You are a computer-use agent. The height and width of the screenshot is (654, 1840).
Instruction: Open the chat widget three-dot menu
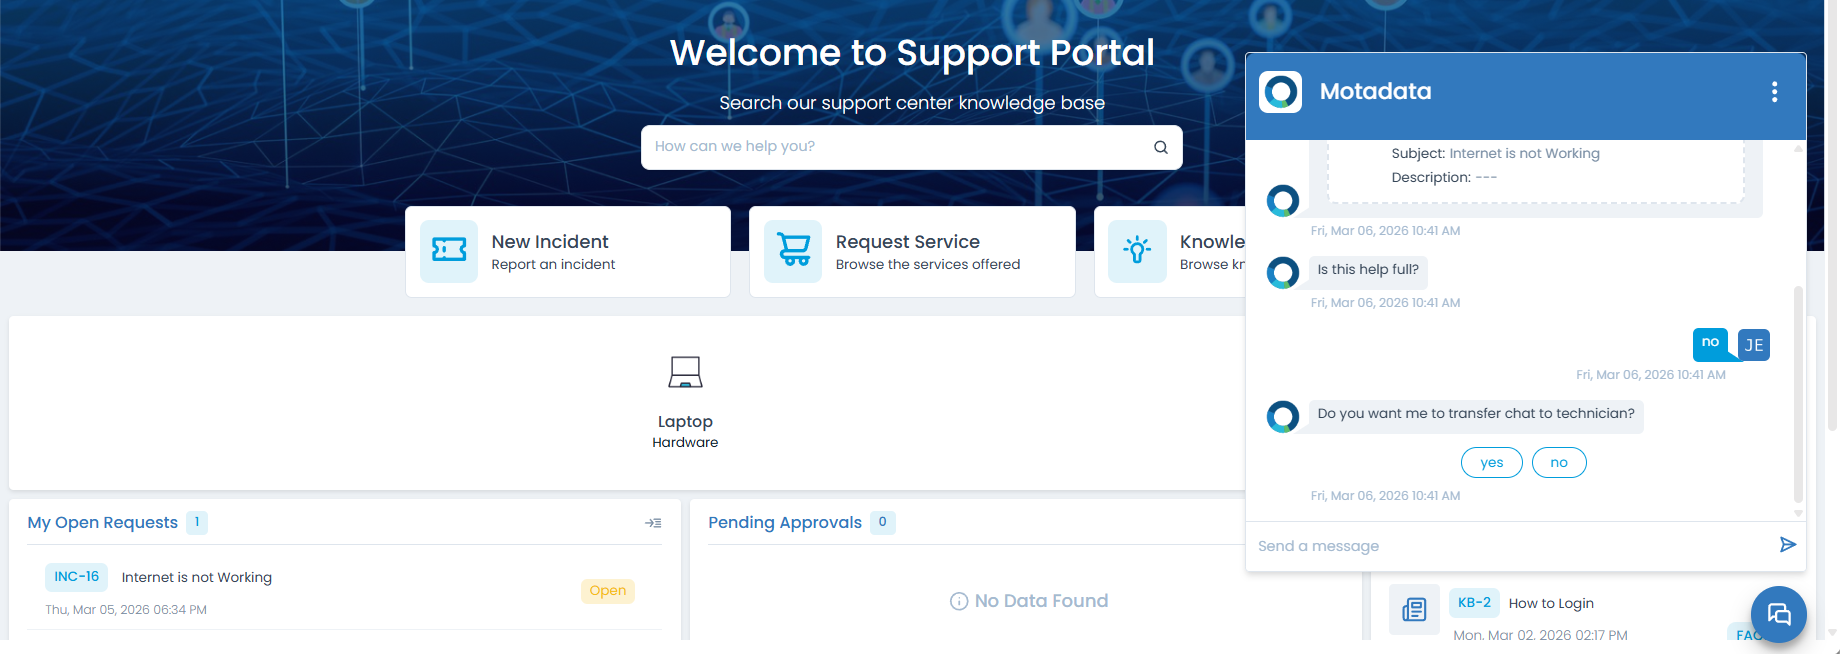tap(1774, 92)
